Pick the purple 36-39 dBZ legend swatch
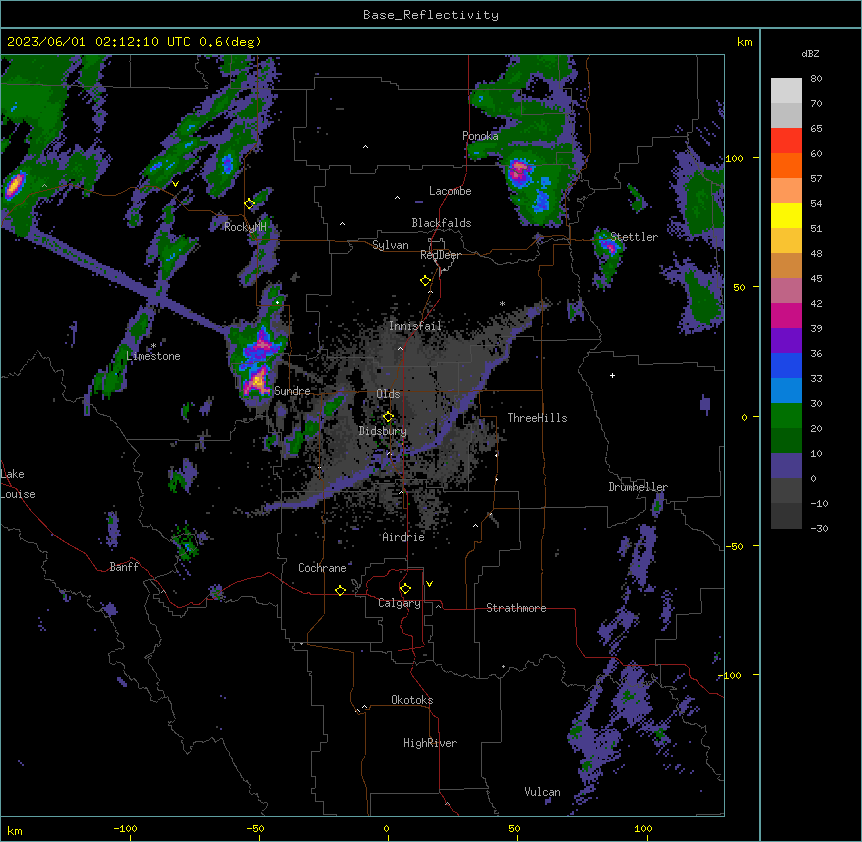 (x=786, y=341)
